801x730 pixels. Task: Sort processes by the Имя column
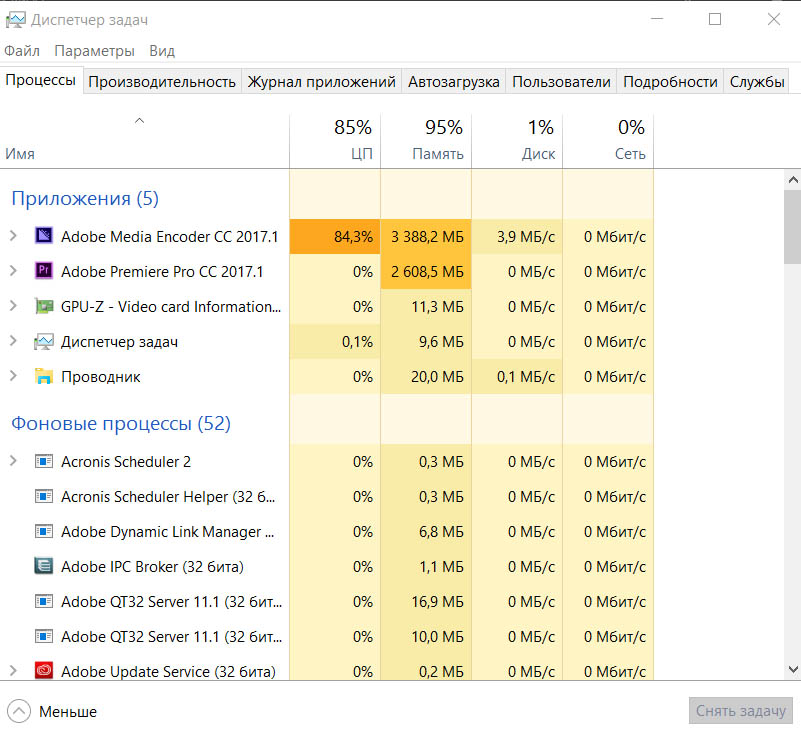pyautogui.click(x=145, y=140)
